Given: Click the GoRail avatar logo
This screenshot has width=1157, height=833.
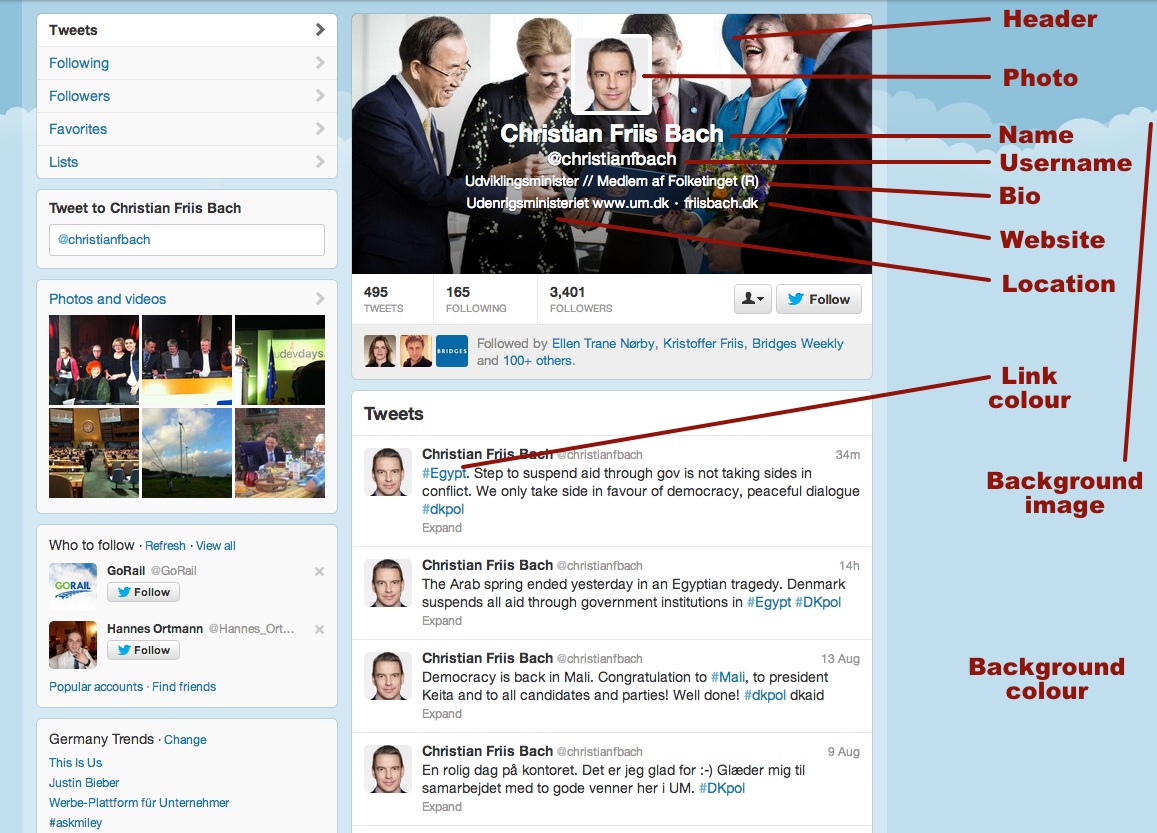Looking at the screenshot, I should click(73, 587).
